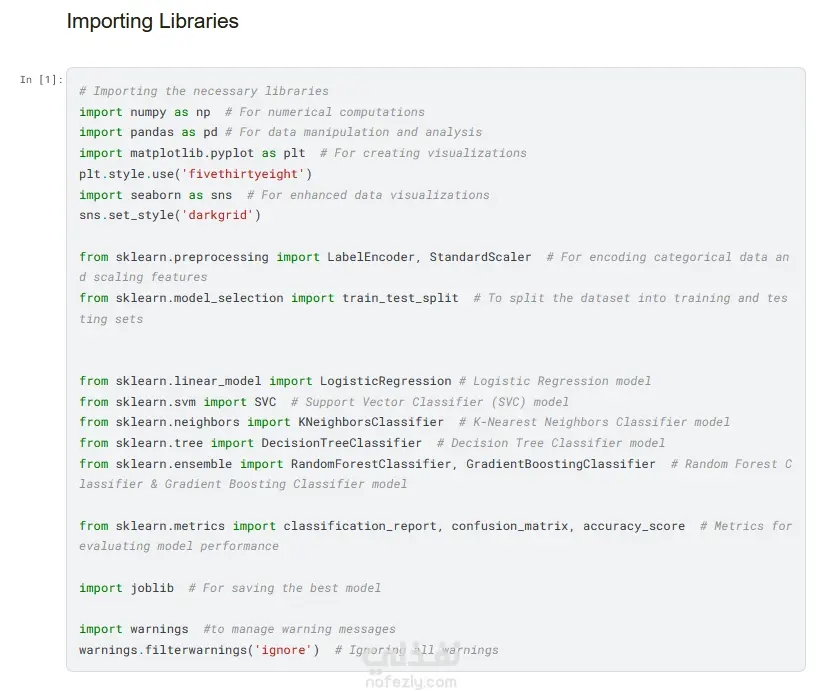Click the StandardScaler import name
Screen dimensions: 821x691
click(480, 257)
